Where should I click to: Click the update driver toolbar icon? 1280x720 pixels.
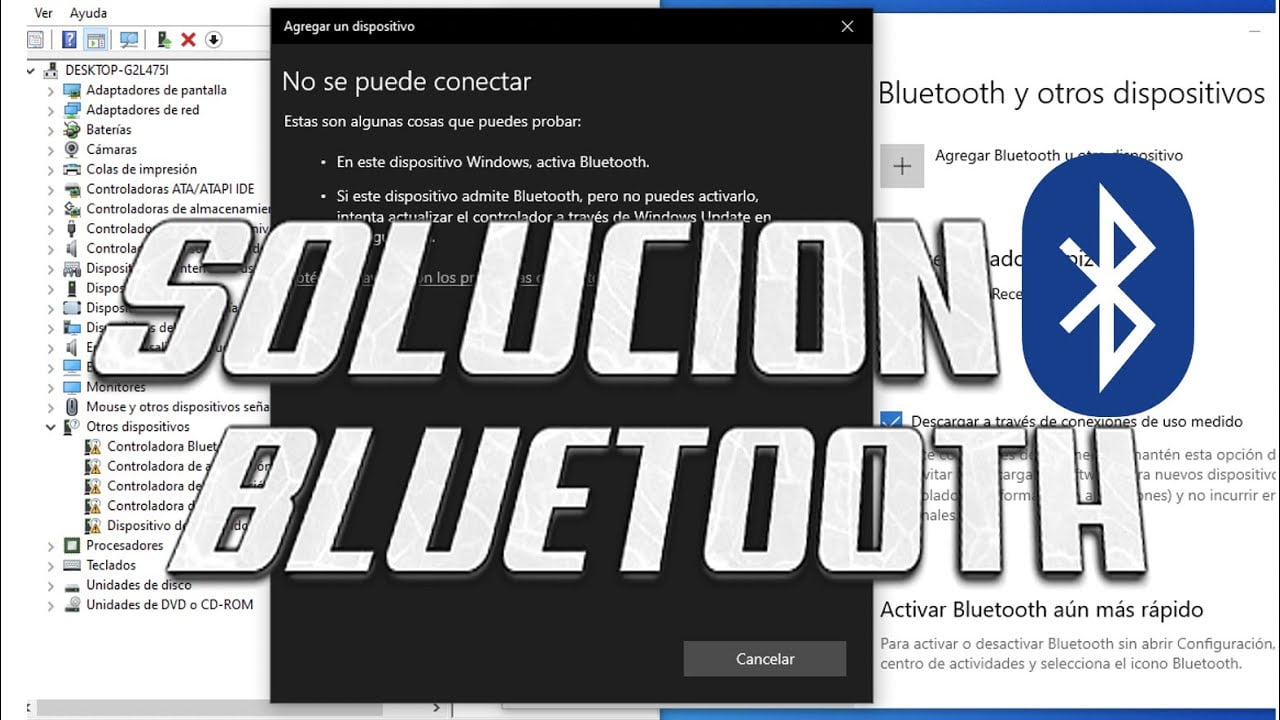click(164, 40)
